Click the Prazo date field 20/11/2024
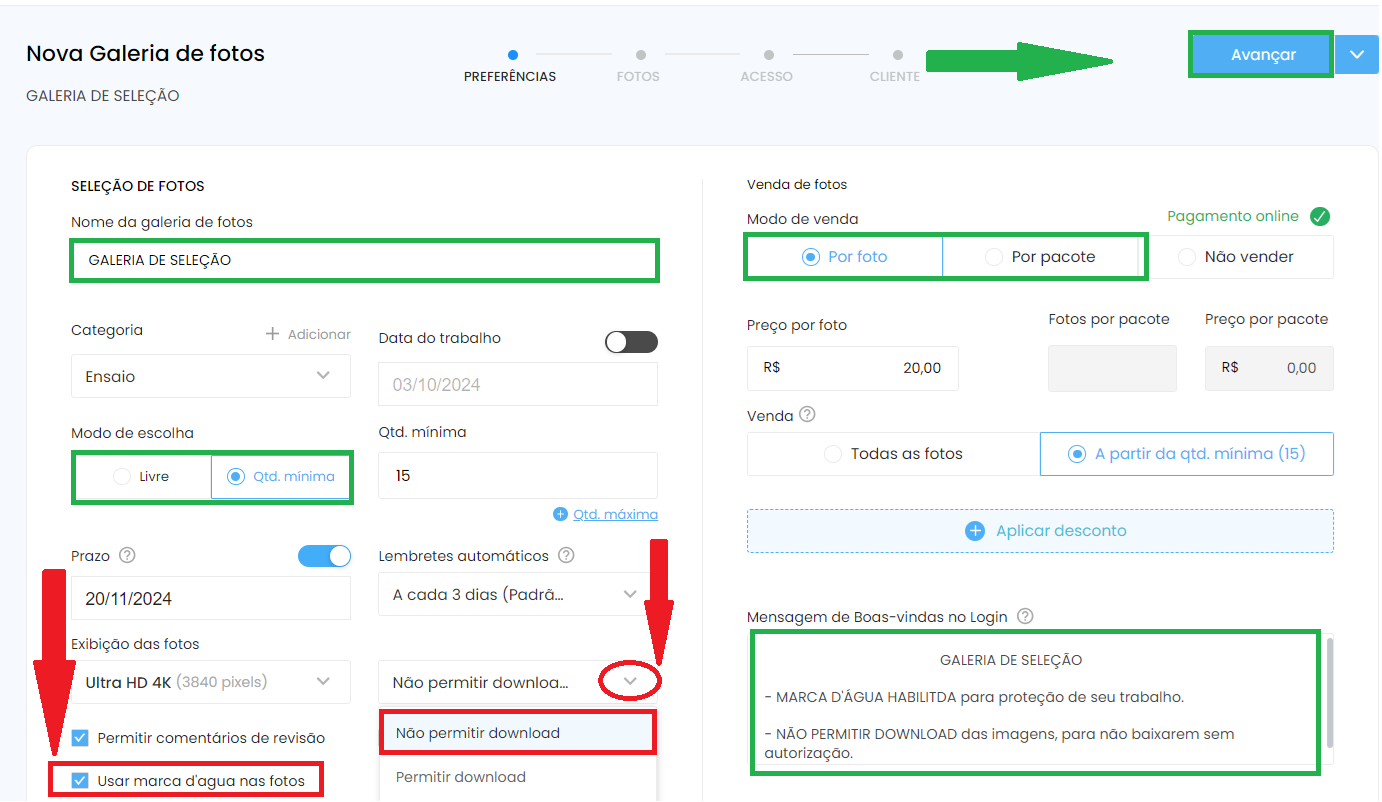 211,598
